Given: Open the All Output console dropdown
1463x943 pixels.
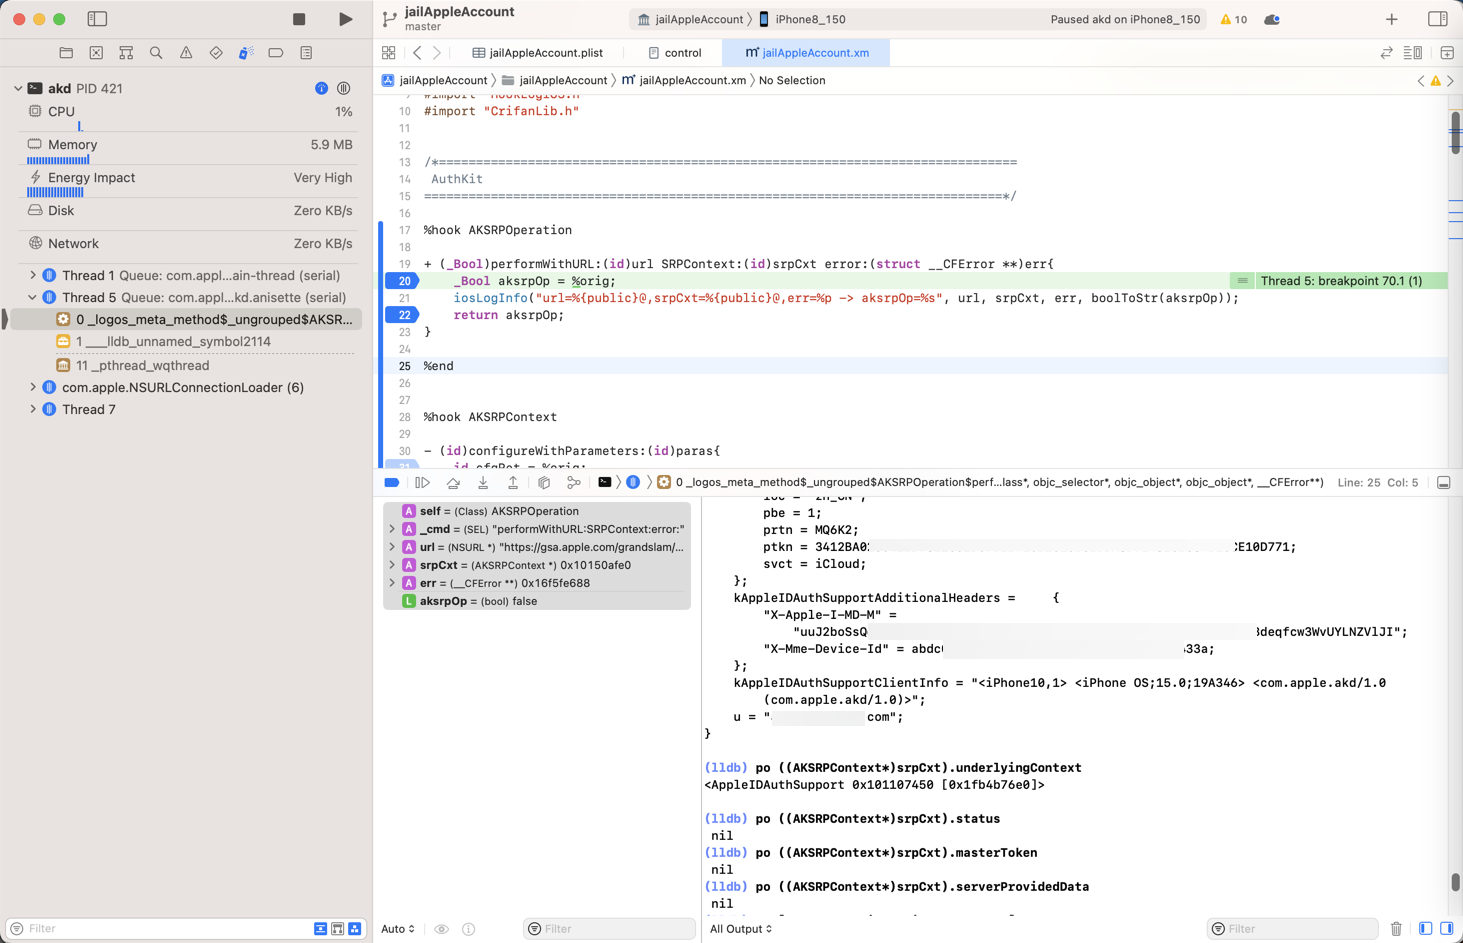Looking at the screenshot, I should pyautogui.click(x=741, y=929).
